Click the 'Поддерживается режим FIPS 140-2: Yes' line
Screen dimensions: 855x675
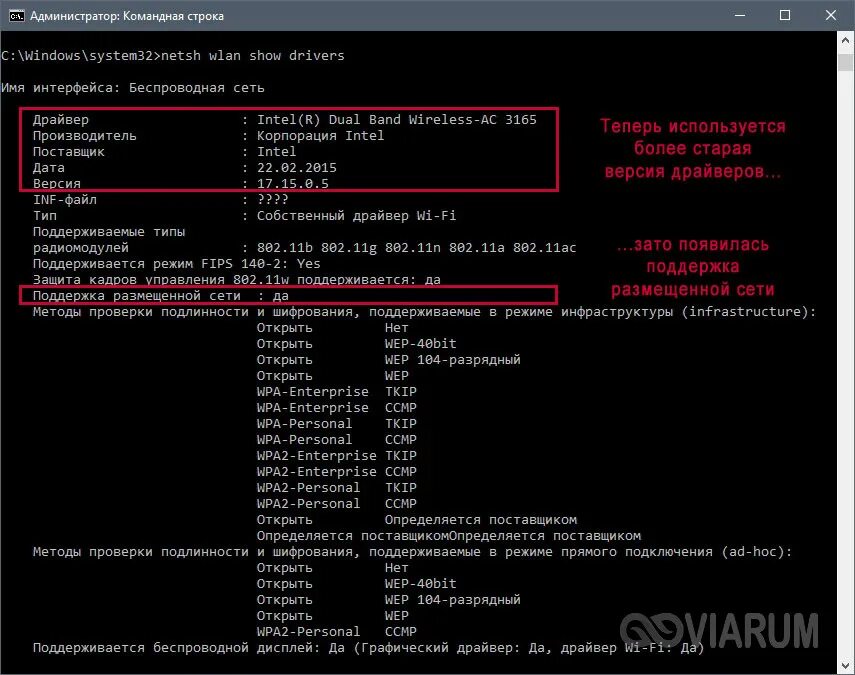pyautogui.click(x=177, y=263)
